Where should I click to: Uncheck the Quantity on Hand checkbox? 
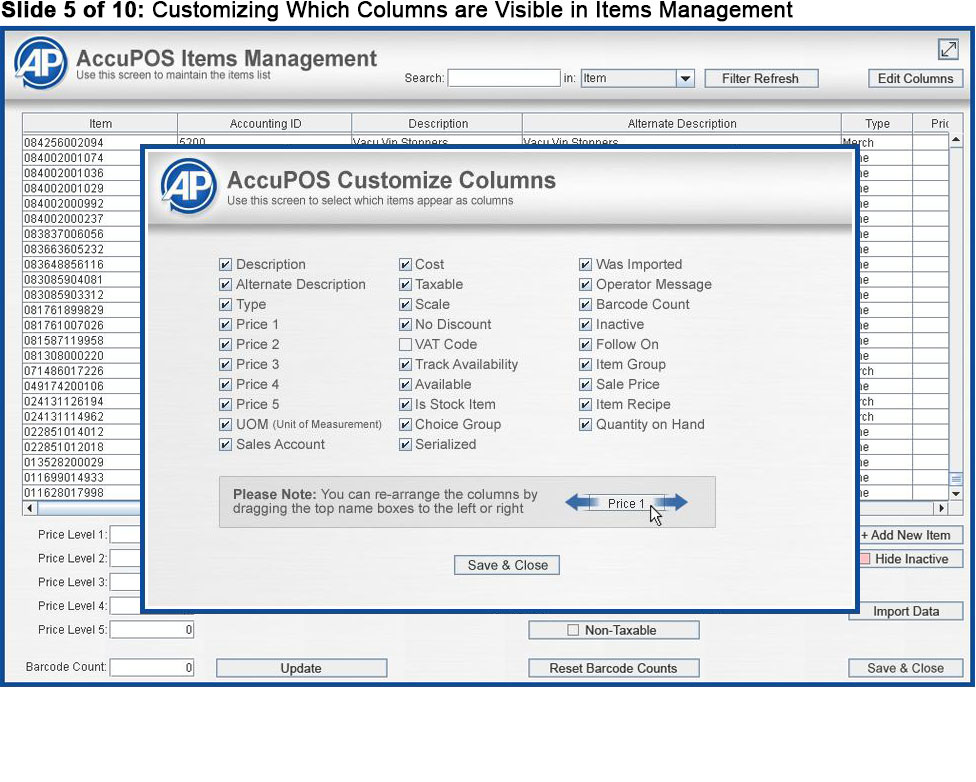(x=585, y=425)
